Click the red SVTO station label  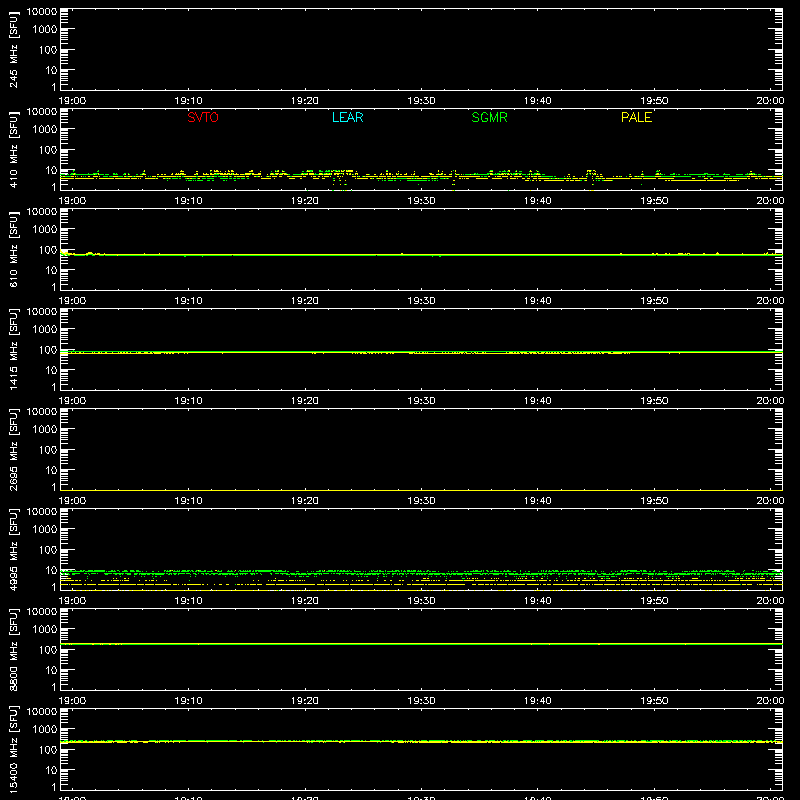[x=203, y=117]
